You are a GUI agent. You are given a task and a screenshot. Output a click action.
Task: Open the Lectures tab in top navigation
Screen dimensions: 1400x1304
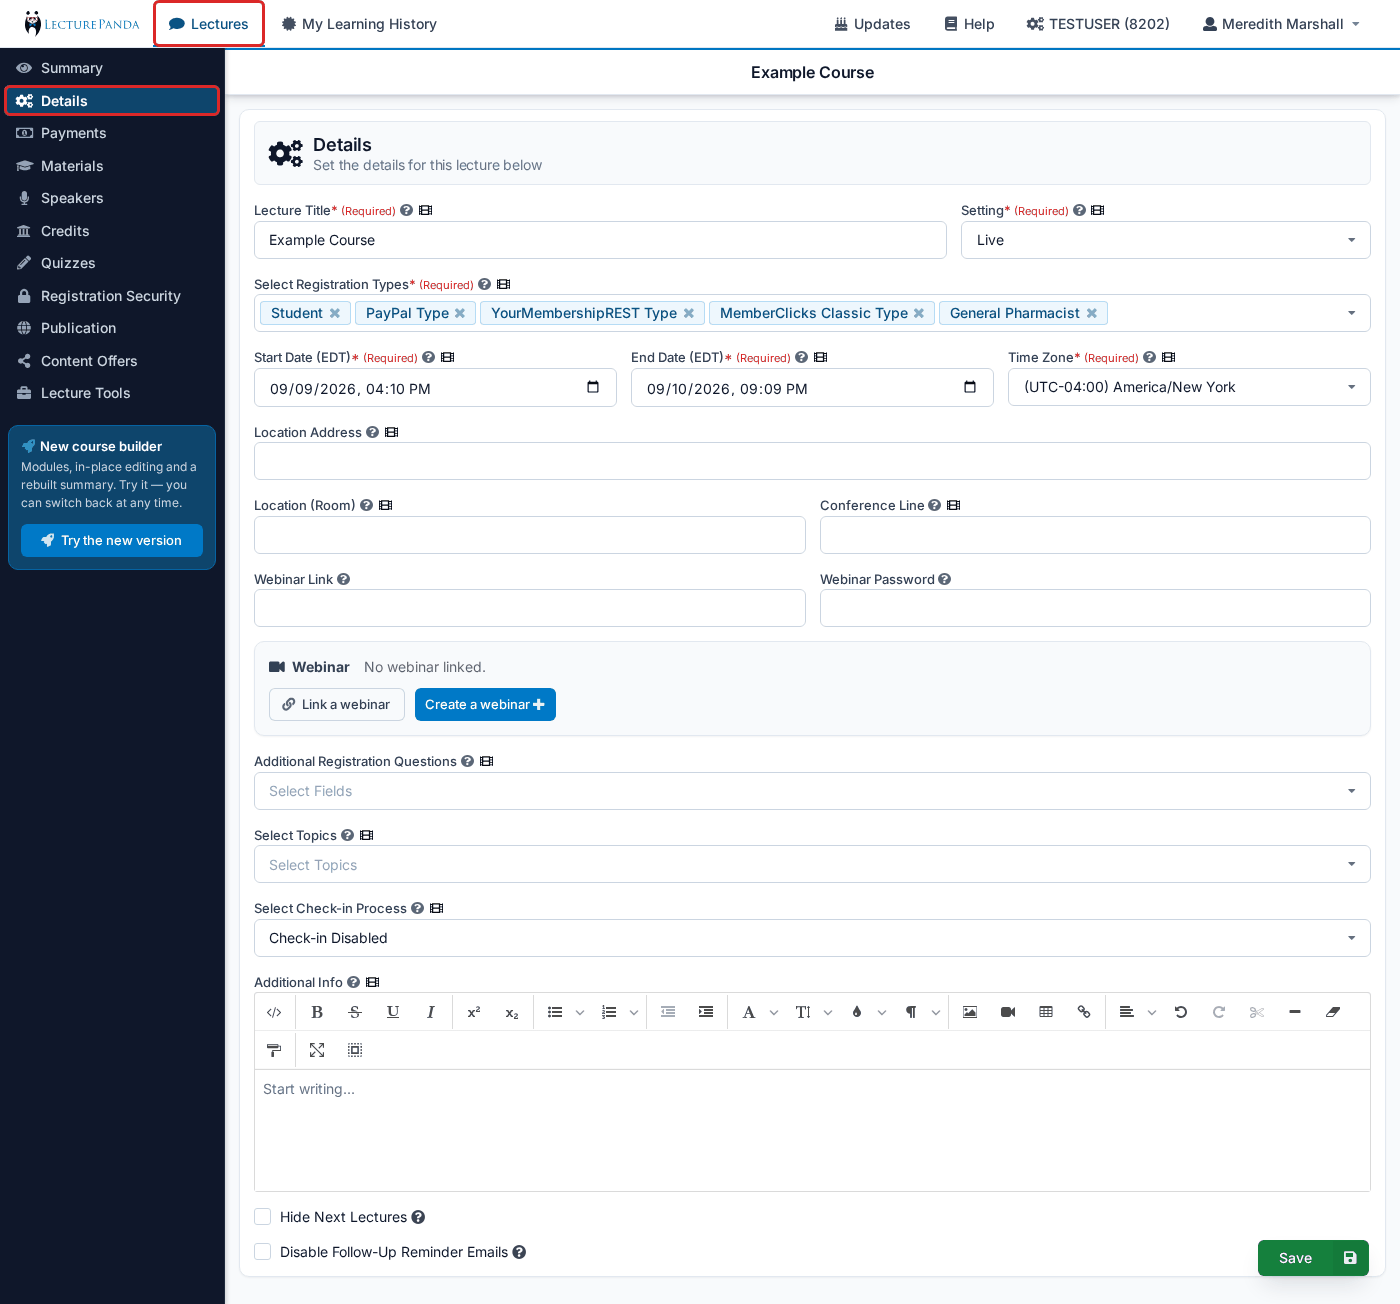pos(209,24)
